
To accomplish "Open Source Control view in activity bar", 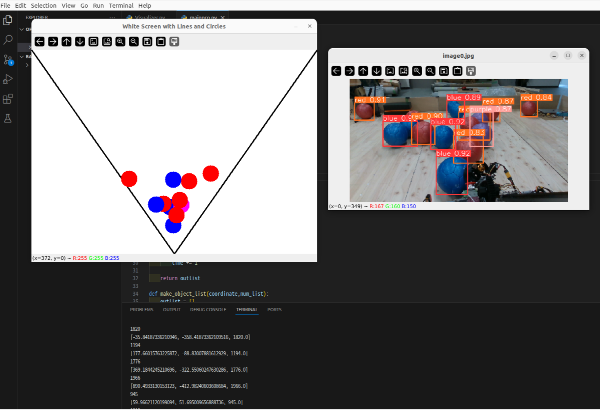I will pyautogui.click(x=8, y=59).
